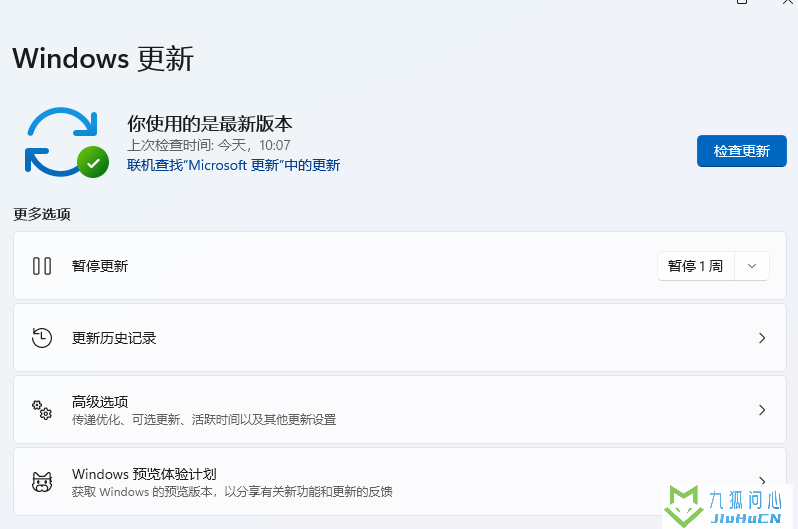The height and width of the screenshot is (529, 798).
Task: Click the update sync status icon
Action: 67,143
